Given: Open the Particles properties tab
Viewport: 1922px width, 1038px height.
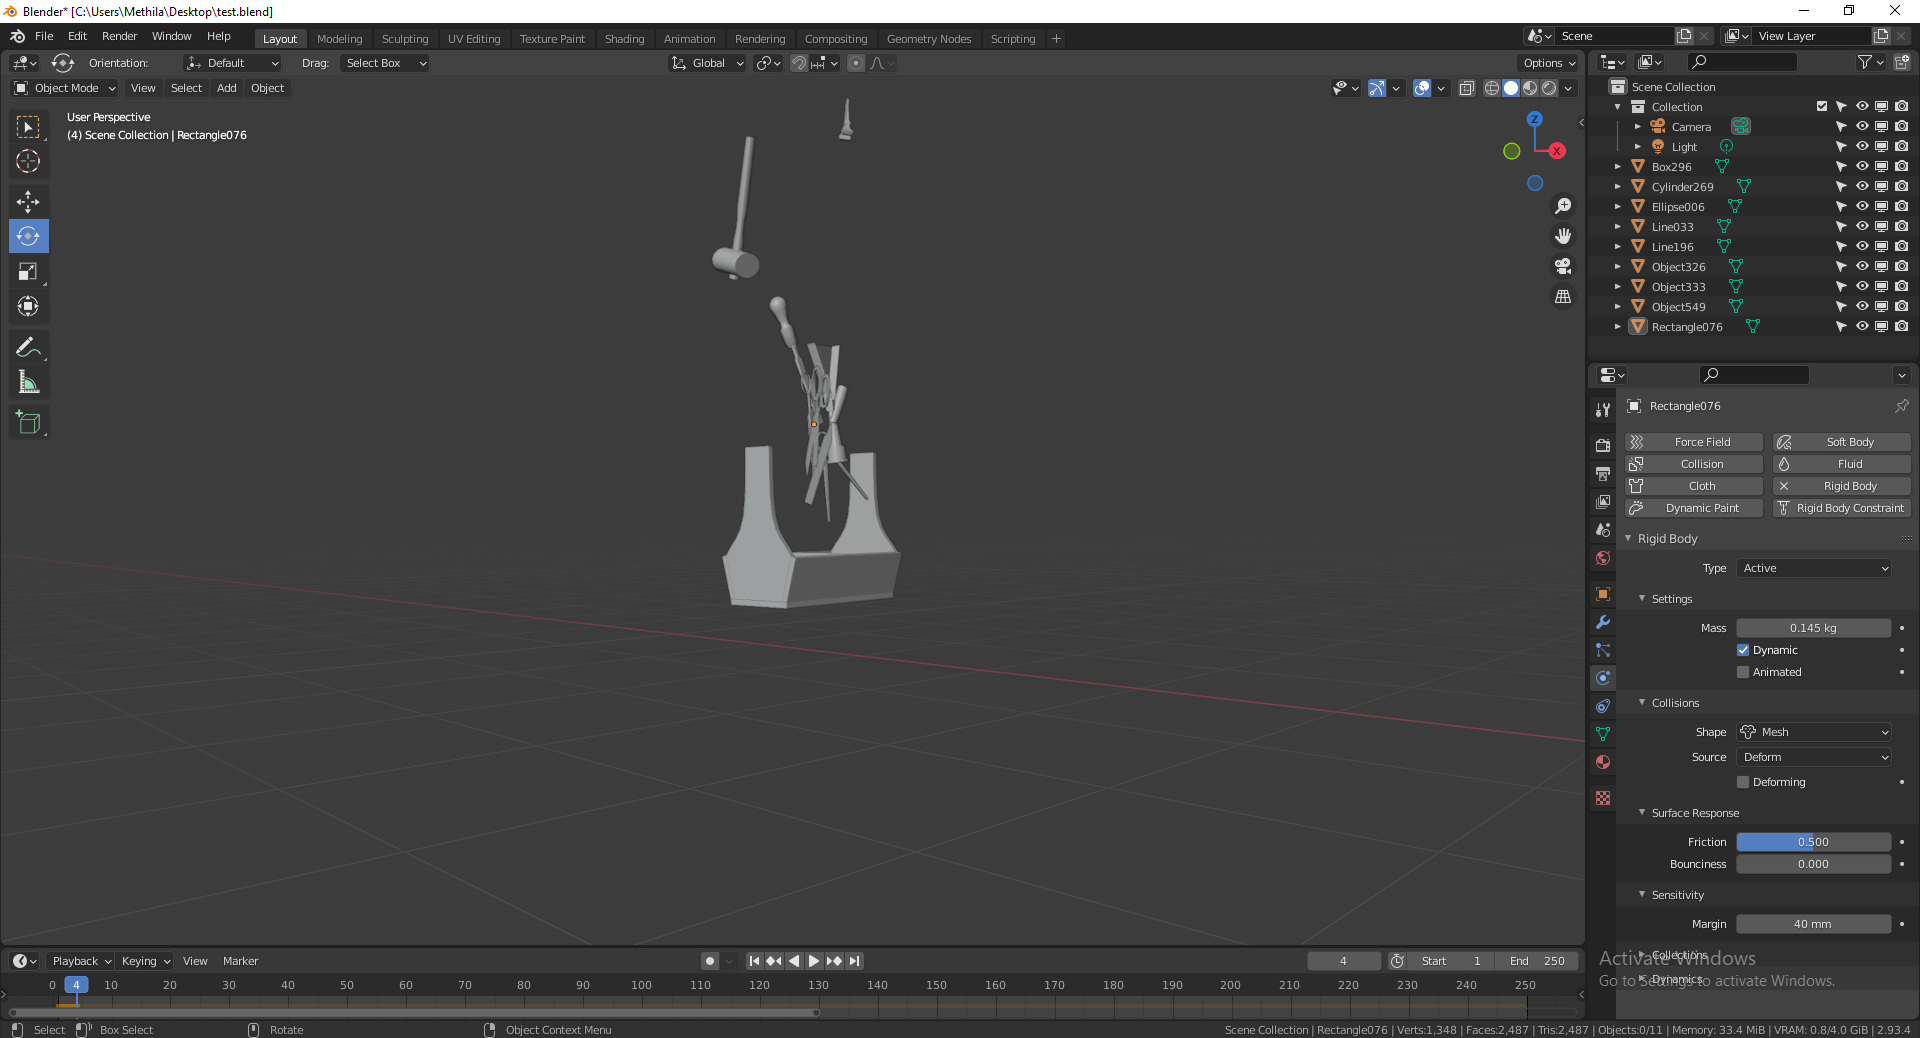Looking at the screenshot, I should (1603, 650).
